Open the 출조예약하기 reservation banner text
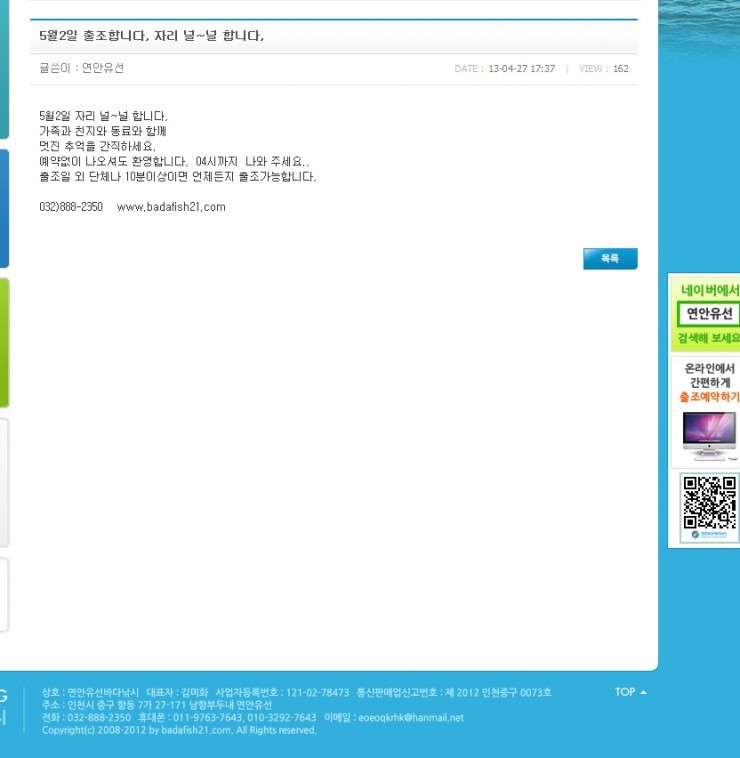This screenshot has height=758, width=740. [x=709, y=397]
